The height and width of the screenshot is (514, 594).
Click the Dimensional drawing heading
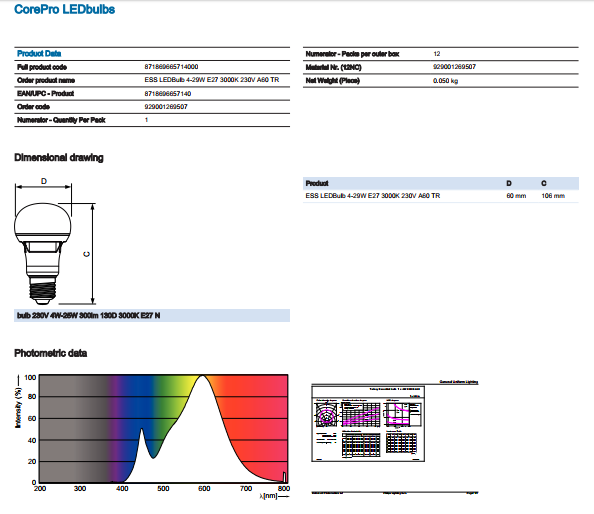[x=59, y=158]
